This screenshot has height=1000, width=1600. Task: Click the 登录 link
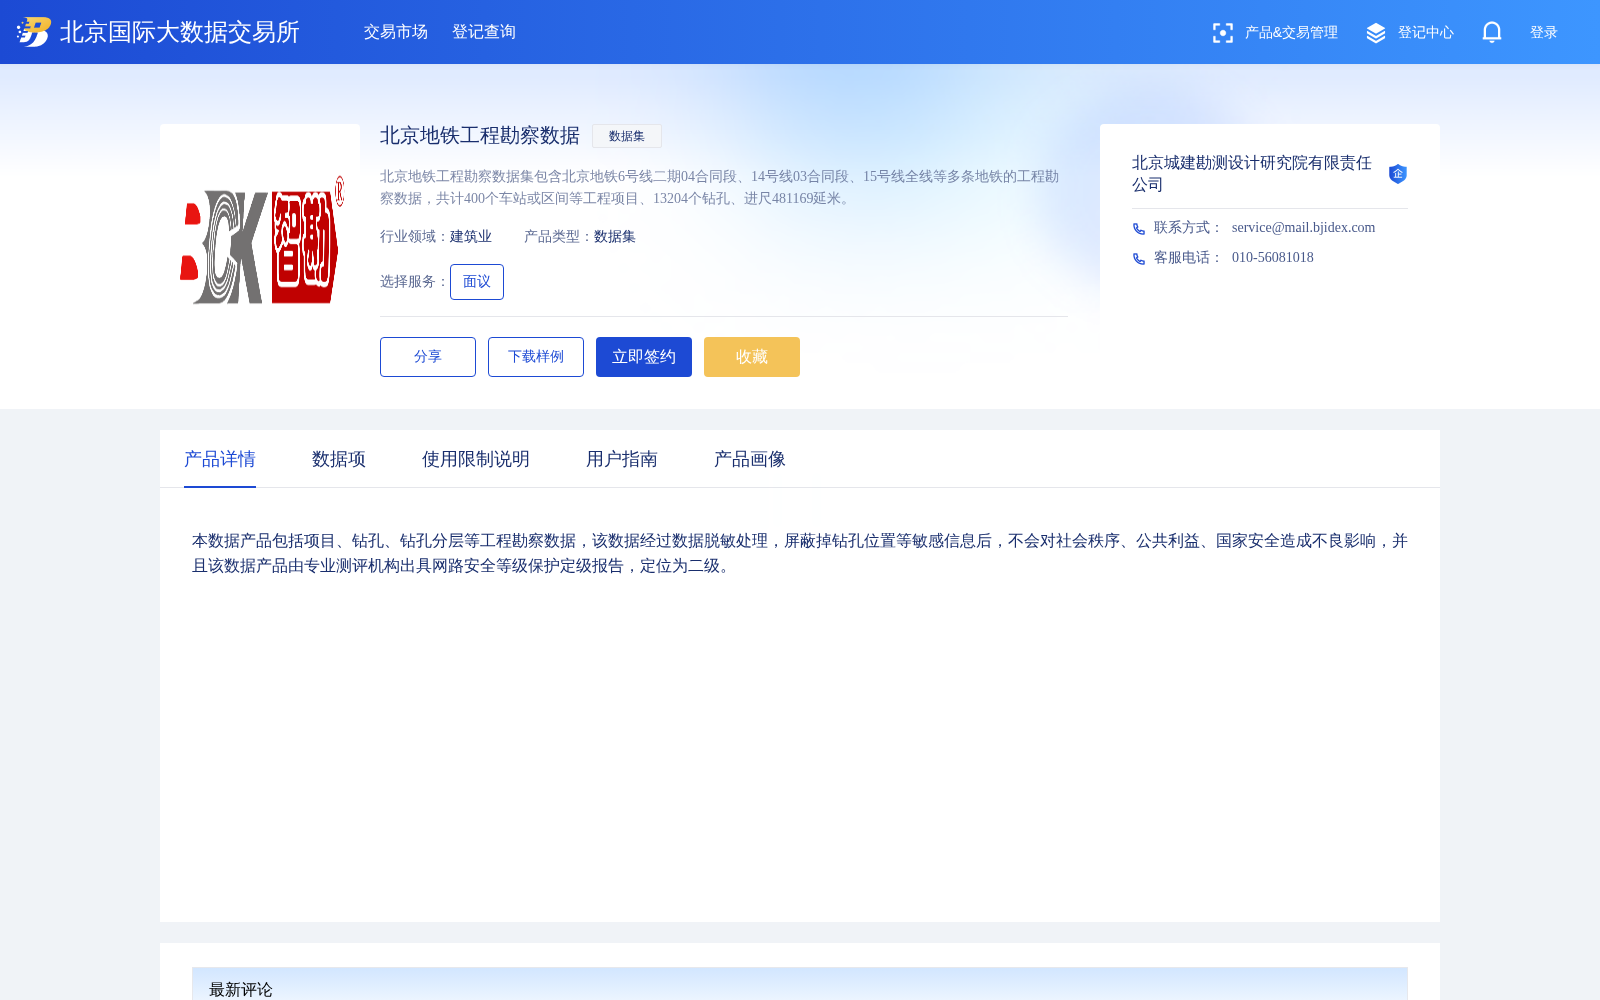1544,33
